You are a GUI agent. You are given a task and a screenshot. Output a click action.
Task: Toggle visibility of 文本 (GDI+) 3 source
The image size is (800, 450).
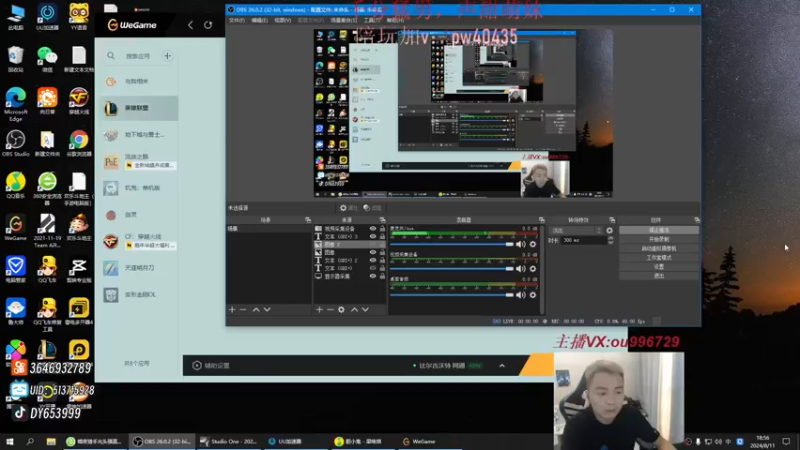(x=373, y=237)
